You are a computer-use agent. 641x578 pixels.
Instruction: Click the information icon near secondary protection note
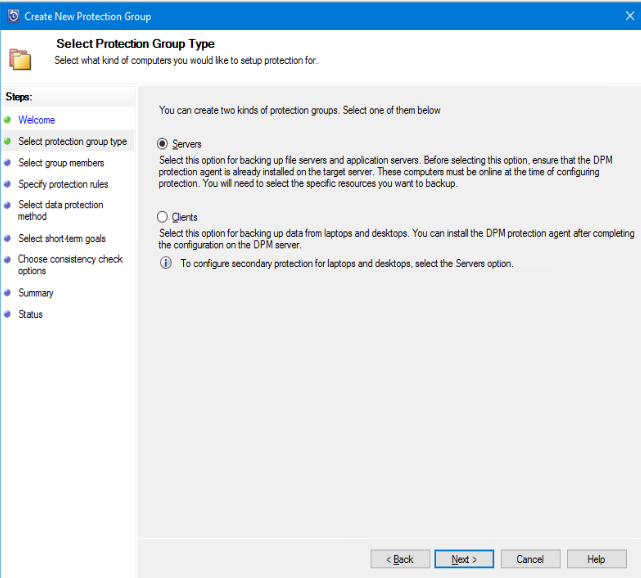point(167,263)
